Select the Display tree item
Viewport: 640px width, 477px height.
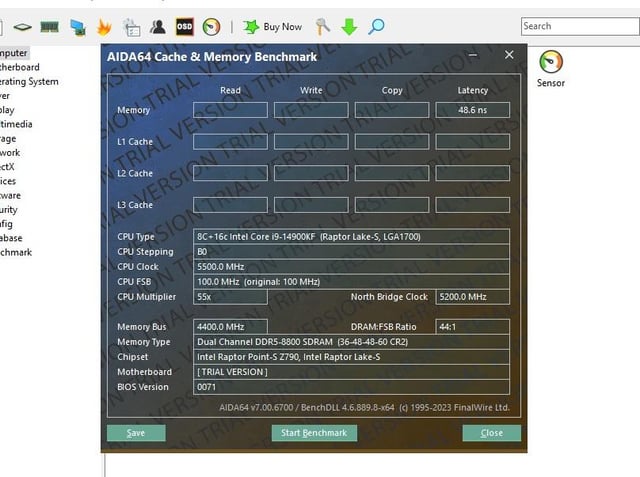[7, 110]
